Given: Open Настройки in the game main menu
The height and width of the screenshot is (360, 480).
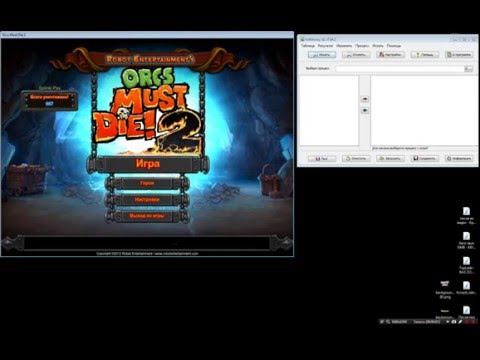Looking at the screenshot, I should 147,199.
